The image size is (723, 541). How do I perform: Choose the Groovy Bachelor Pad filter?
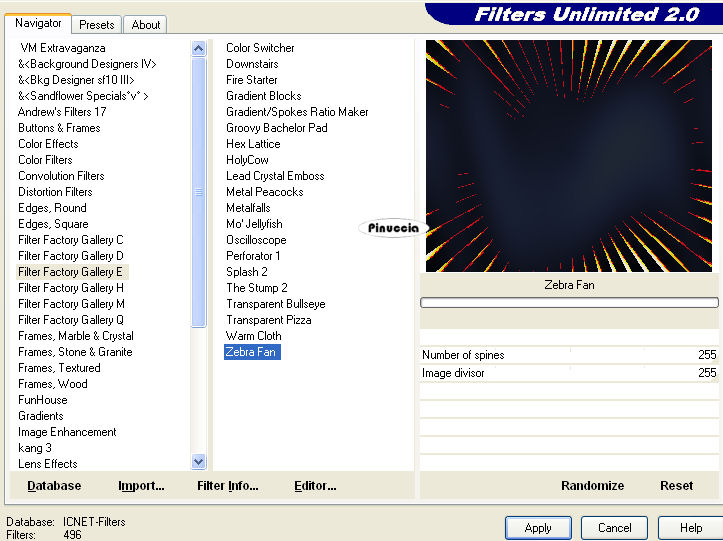(x=277, y=128)
